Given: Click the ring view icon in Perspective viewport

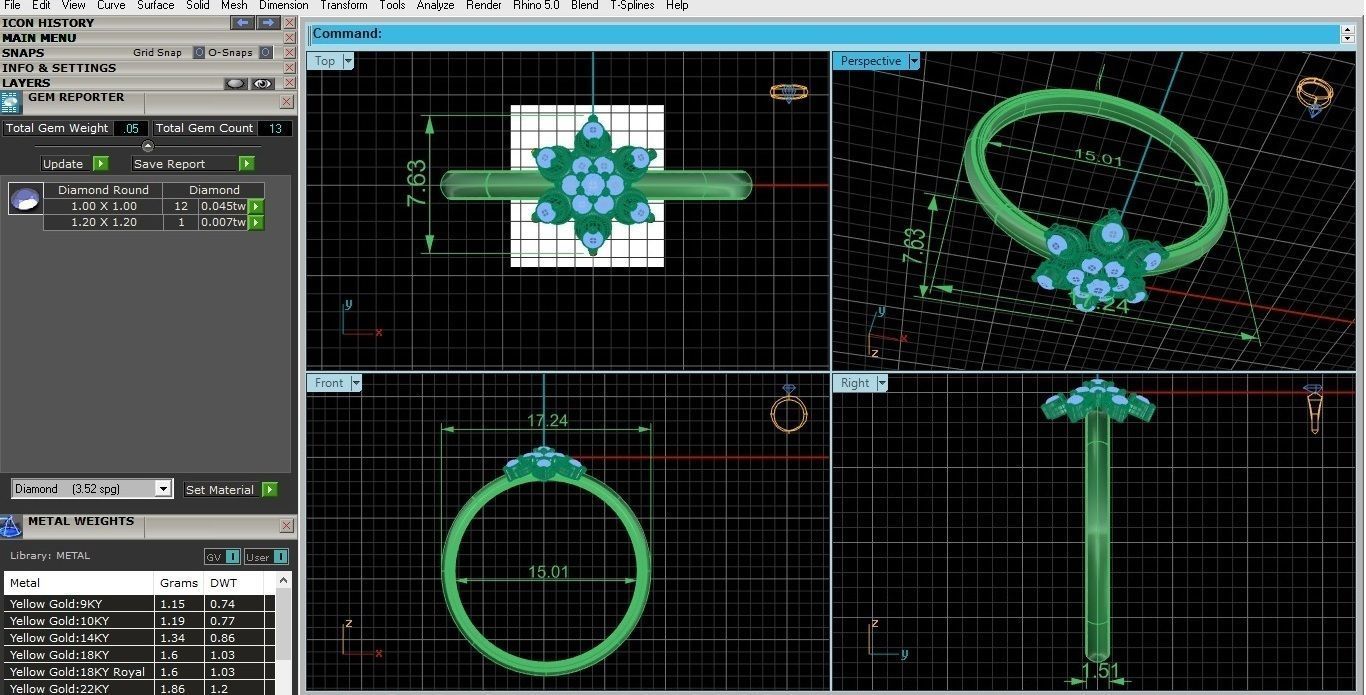Looking at the screenshot, I should [1315, 97].
